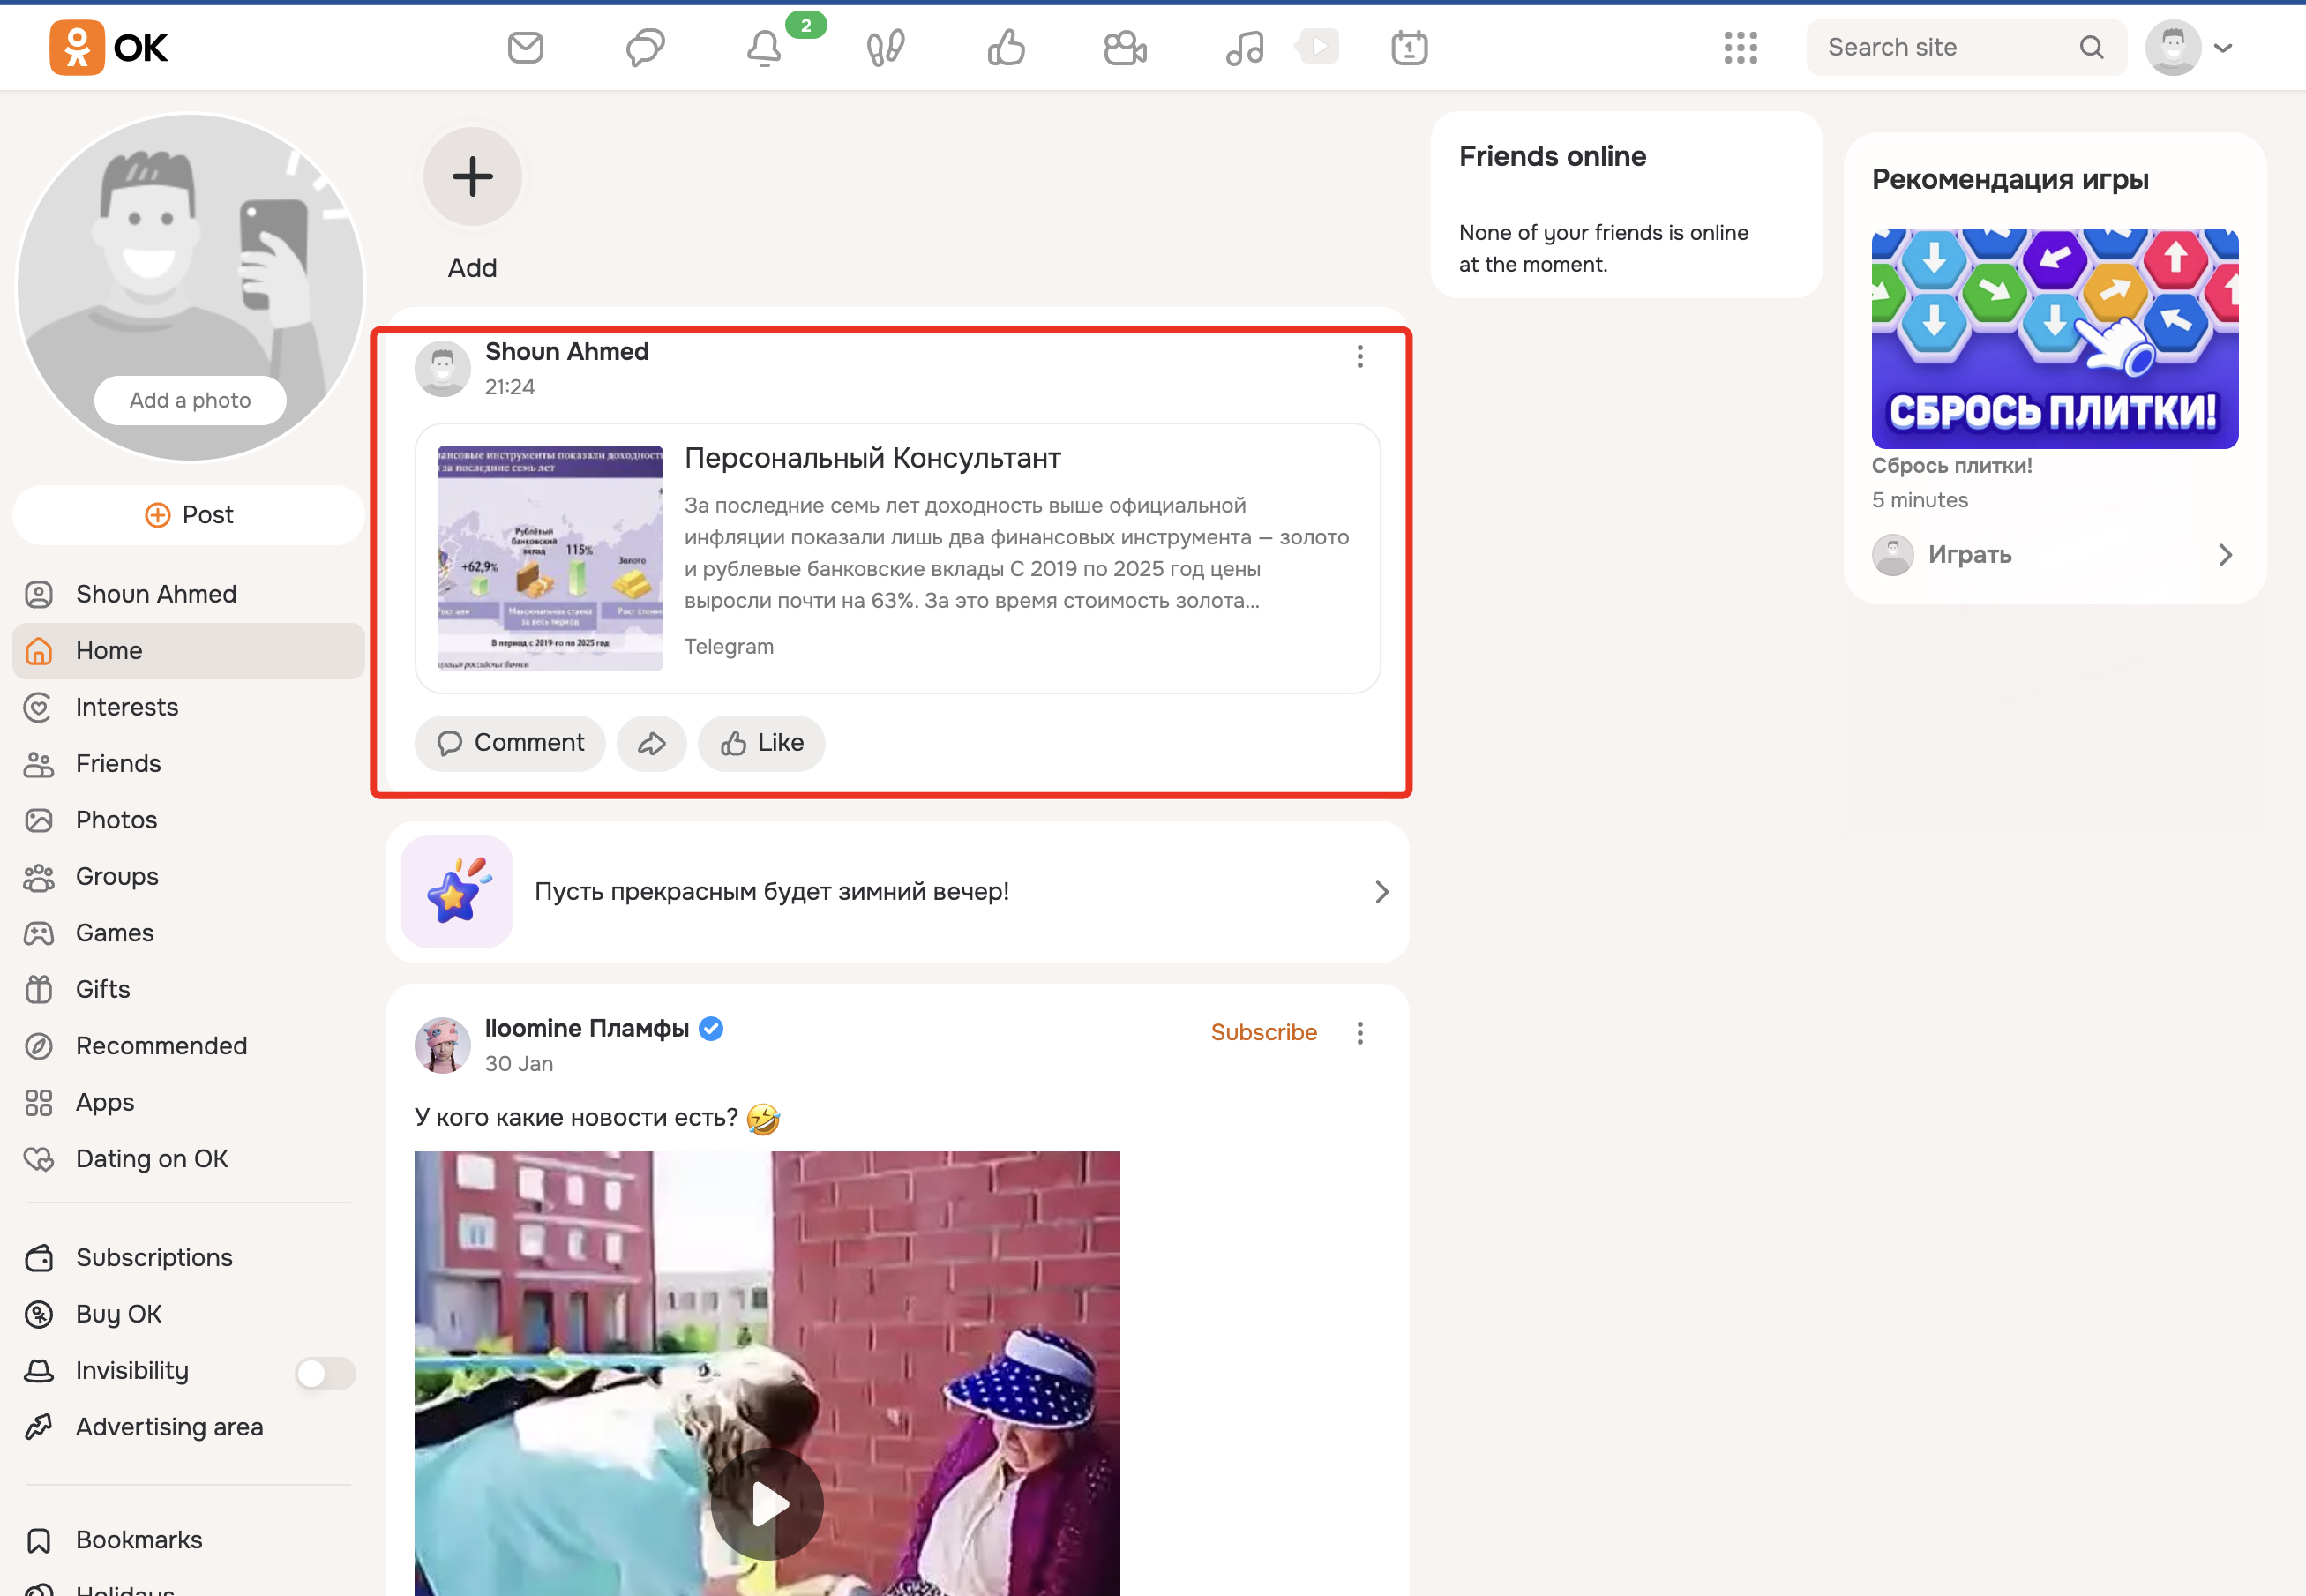Viewport: 2306px width, 1596px height.
Task: Like Shoun Ahmed's post
Action: [x=761, y=743]
